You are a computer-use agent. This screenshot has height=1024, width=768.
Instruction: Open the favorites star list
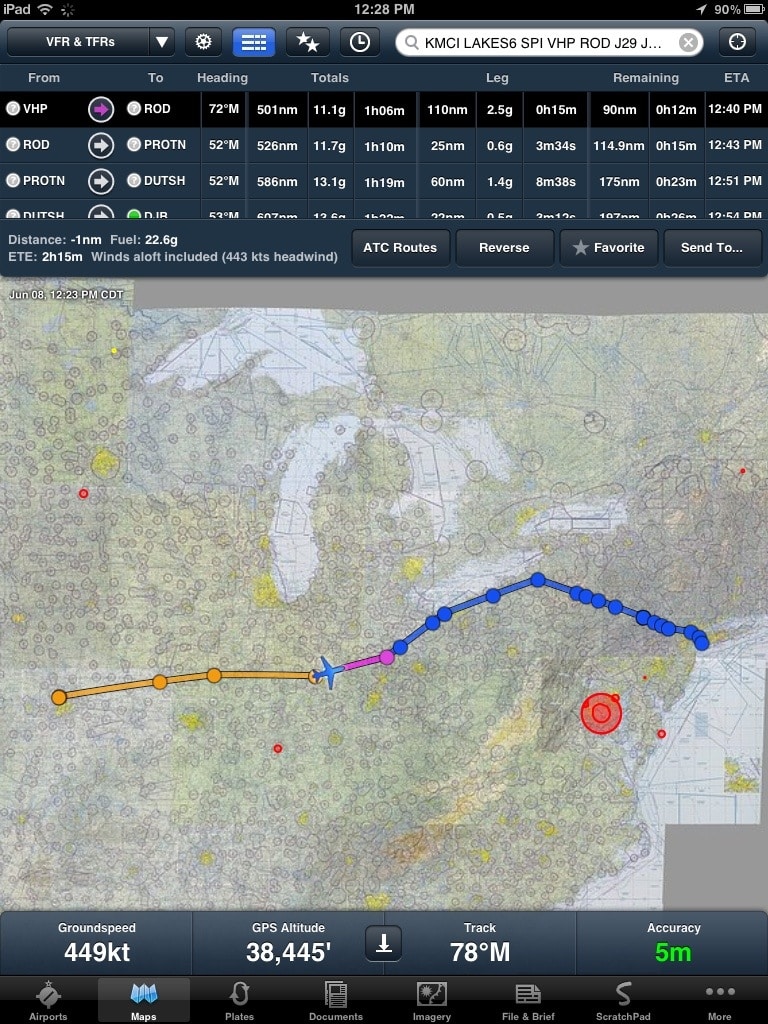click(307, 42)
